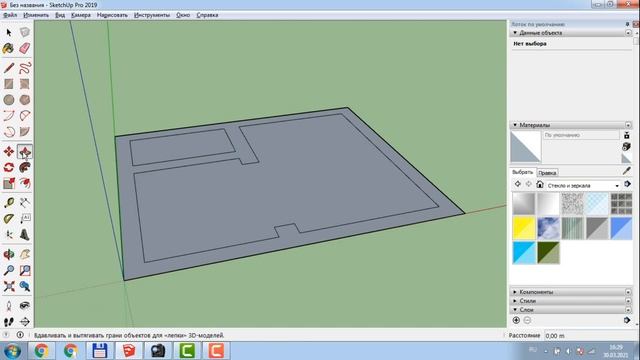Switch to the Выбрать tab

coord(522,172)
